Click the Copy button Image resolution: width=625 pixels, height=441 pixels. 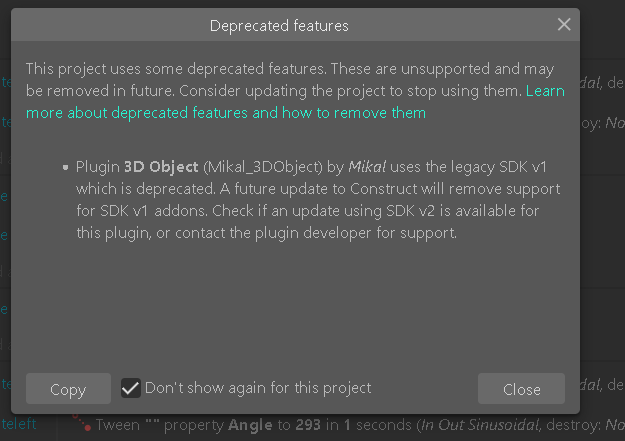[68, 389]
